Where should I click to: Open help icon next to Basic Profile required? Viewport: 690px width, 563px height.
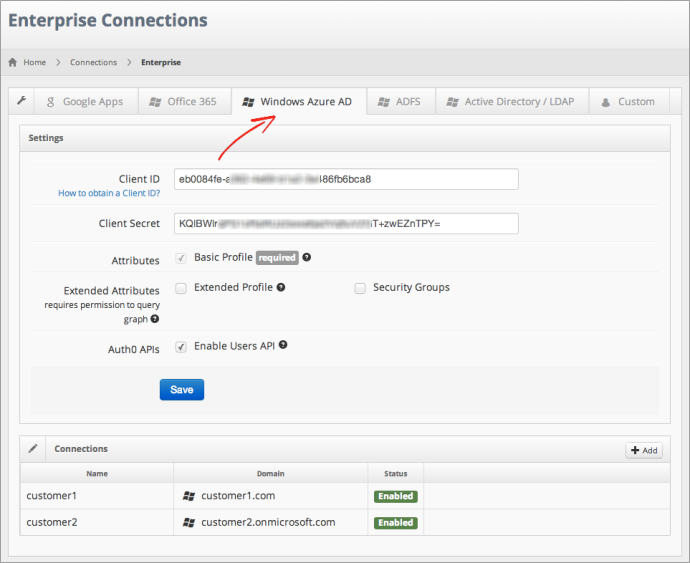click(x=307, y=257)
